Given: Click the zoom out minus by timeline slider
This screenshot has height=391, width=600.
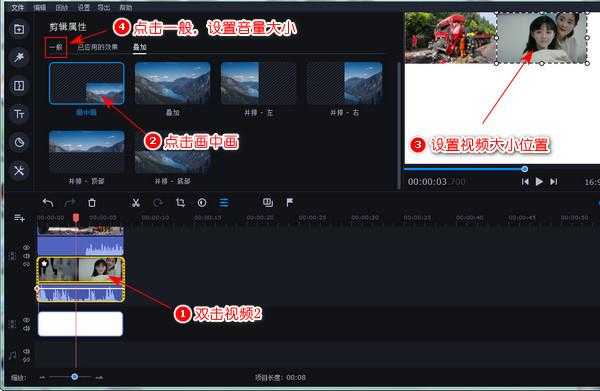Looking at the screenshot, I should click(42, 378).
